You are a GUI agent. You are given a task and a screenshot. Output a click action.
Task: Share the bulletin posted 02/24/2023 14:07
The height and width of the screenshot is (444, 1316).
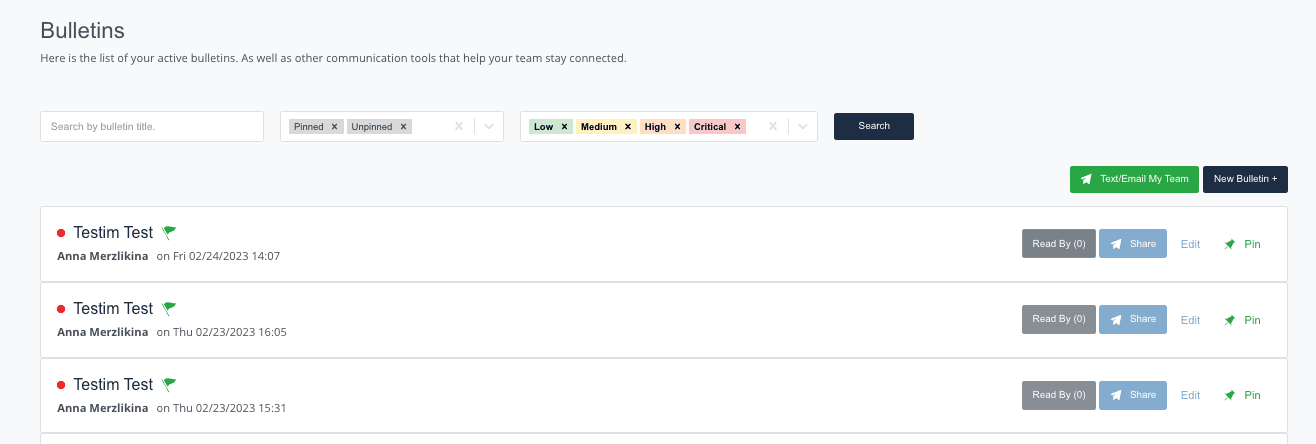point(1133,244)
